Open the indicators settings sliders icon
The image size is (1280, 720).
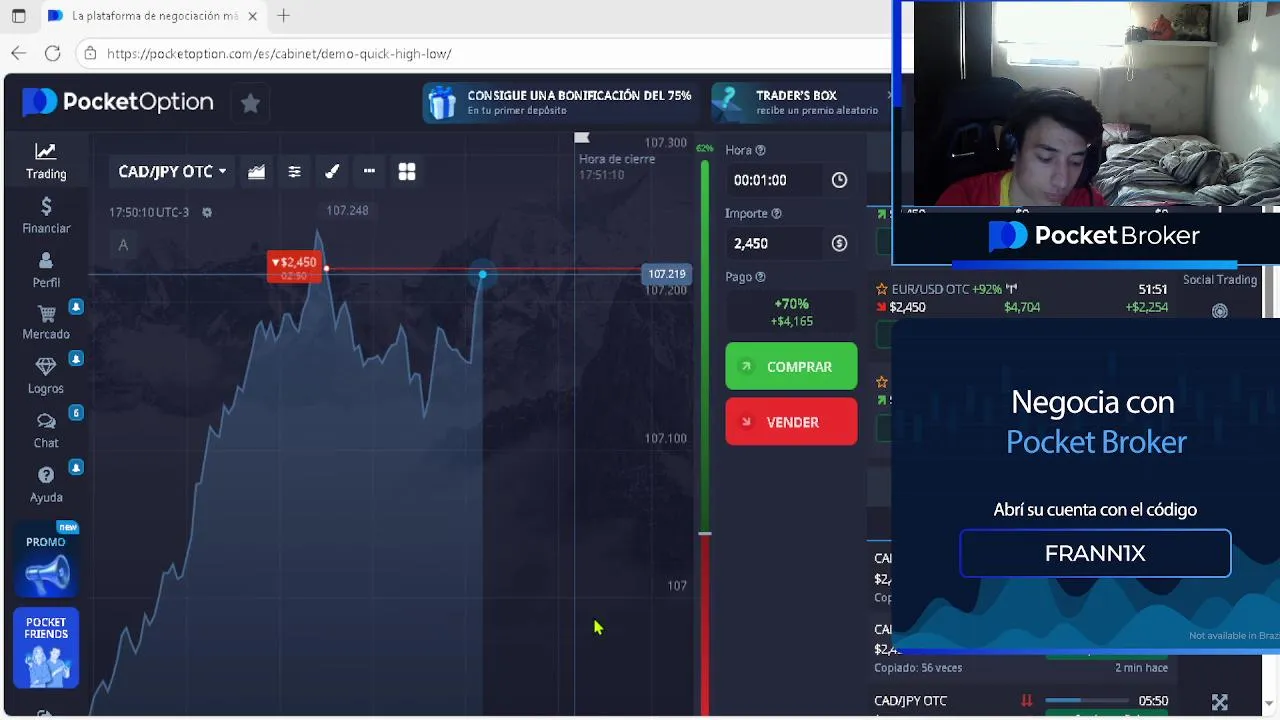(294, 172)
